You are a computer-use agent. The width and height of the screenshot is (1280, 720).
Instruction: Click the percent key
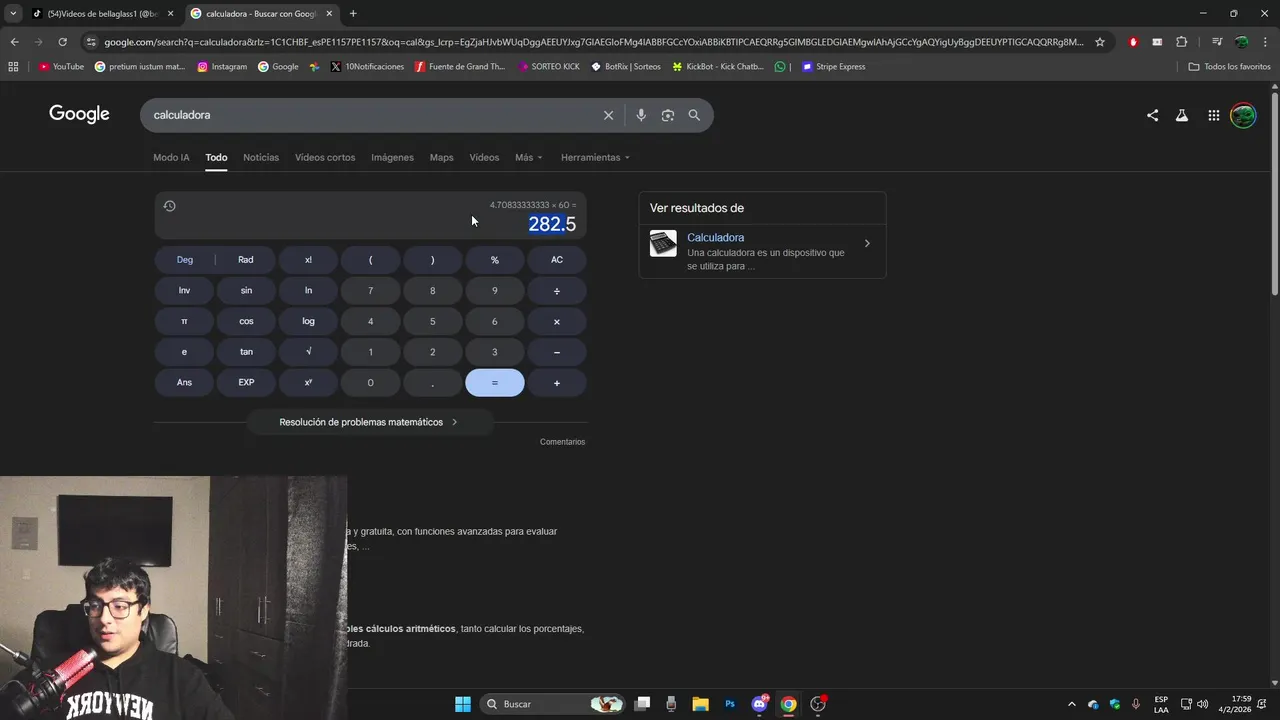click(x=494, y=260)
